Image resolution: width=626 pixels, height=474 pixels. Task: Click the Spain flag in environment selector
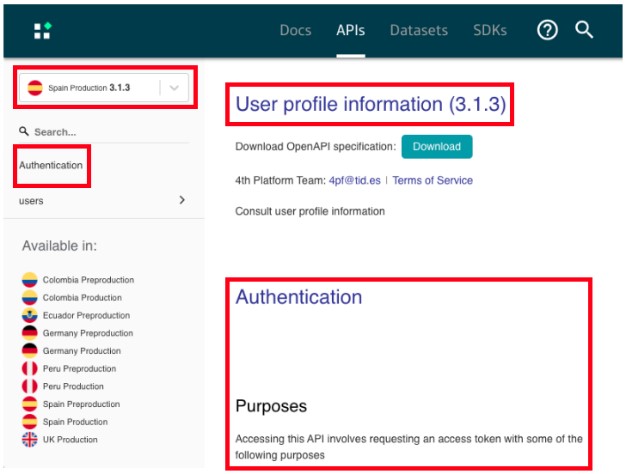pyautogui.click(x=35, y=88)
